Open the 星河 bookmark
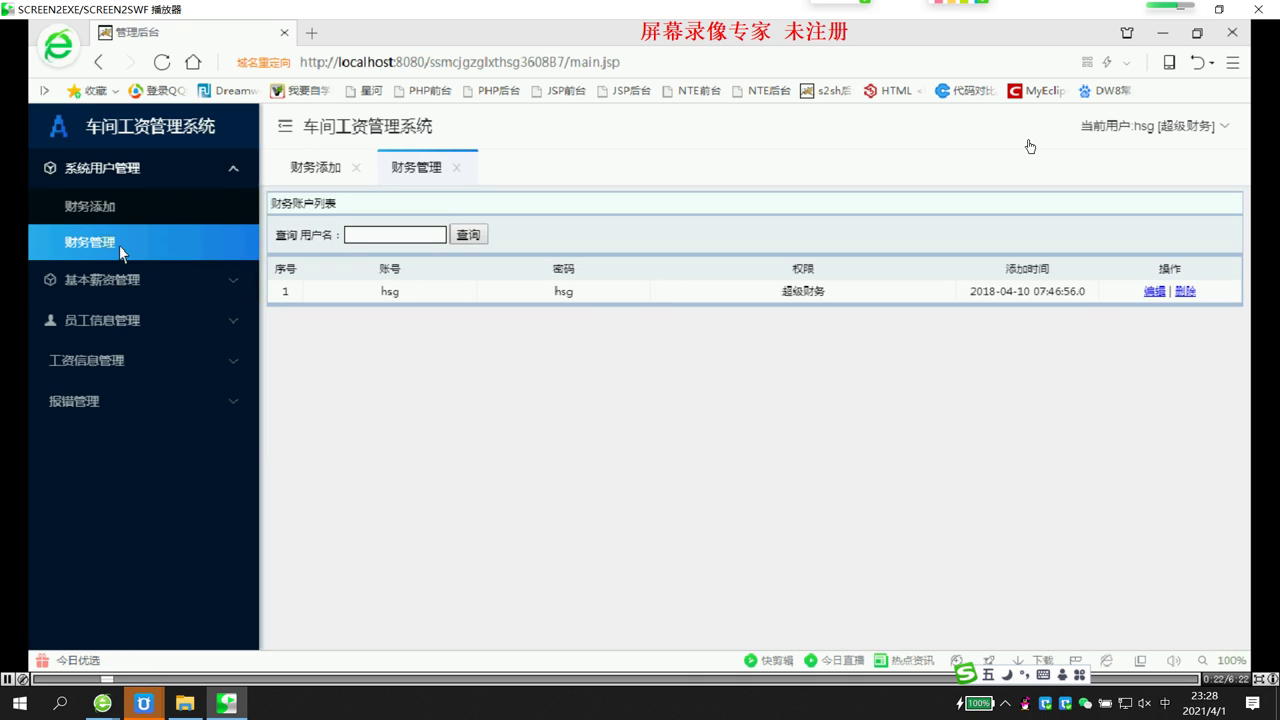The height and width of the screenshot is (720, 1280). click(364, 91)
